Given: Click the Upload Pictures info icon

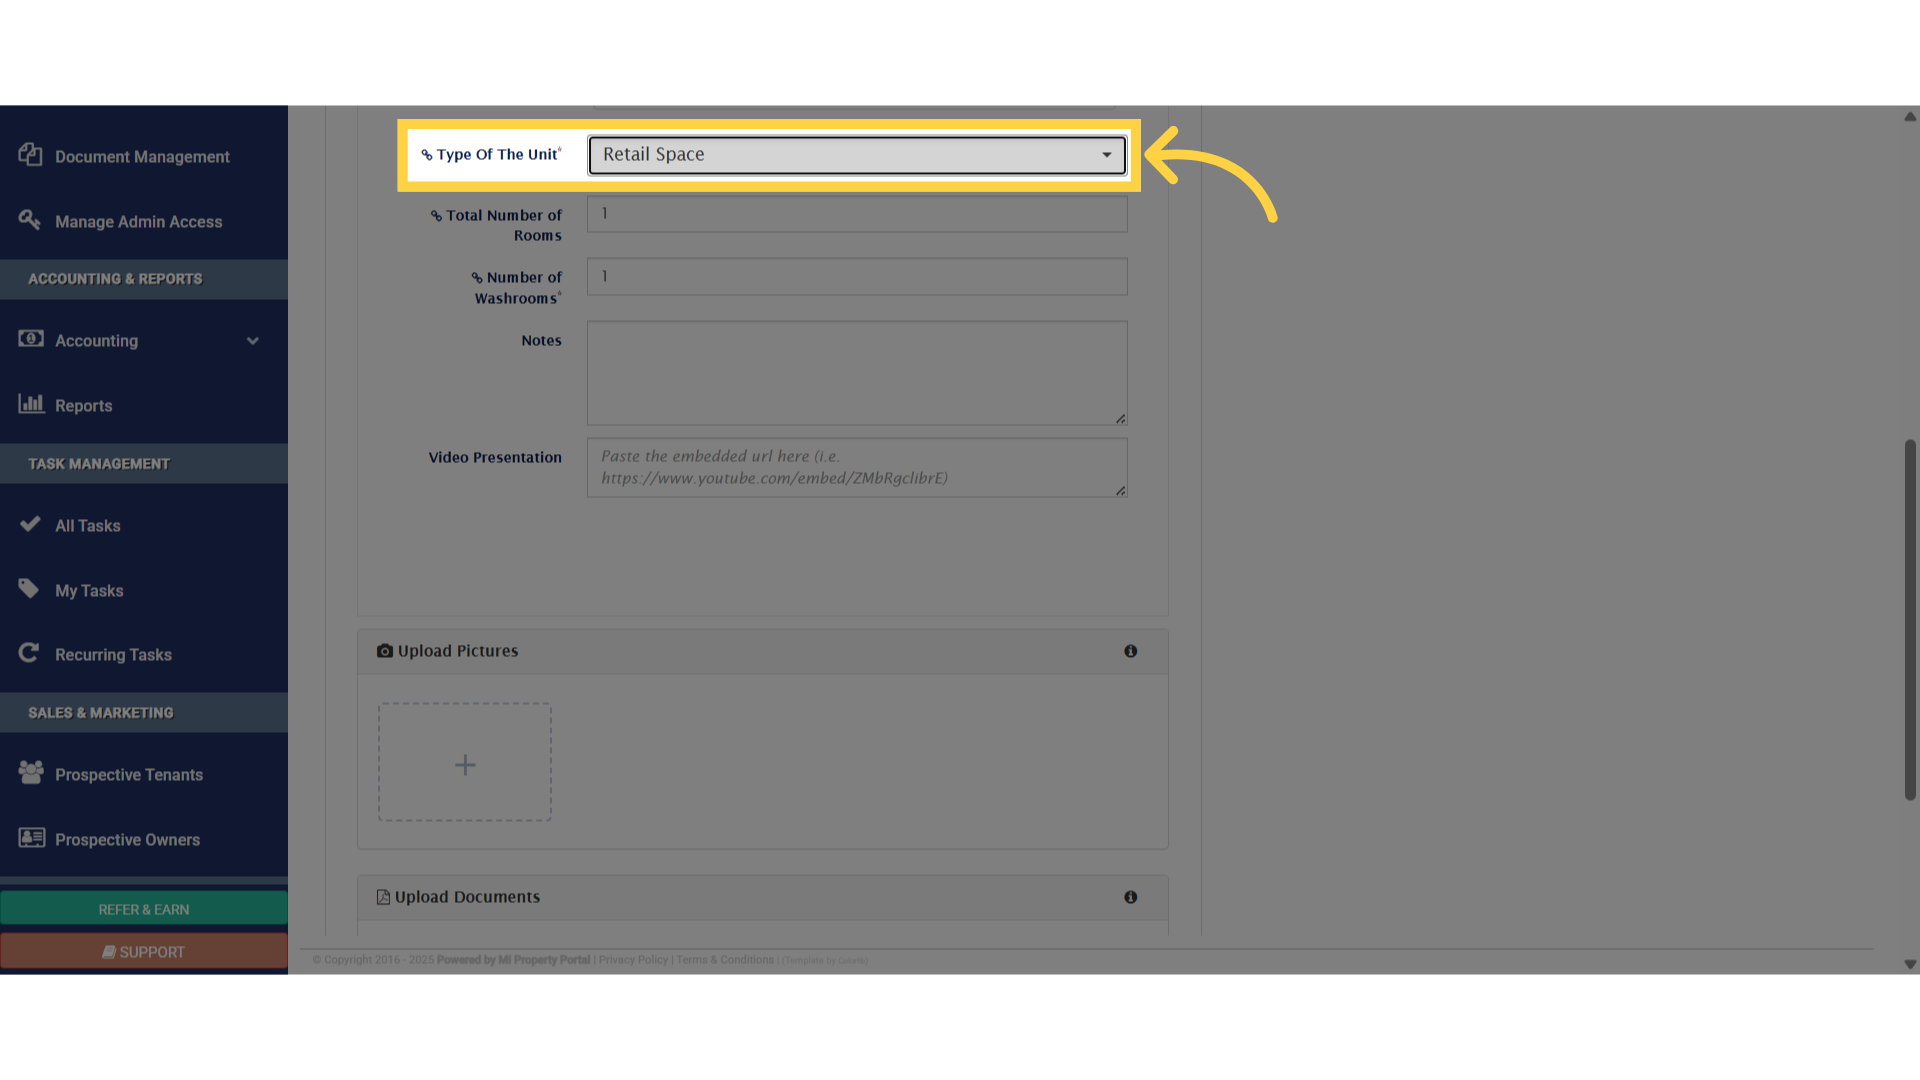Looking at the screenshot, I should pyautogui.click(x=1130, y=651).
